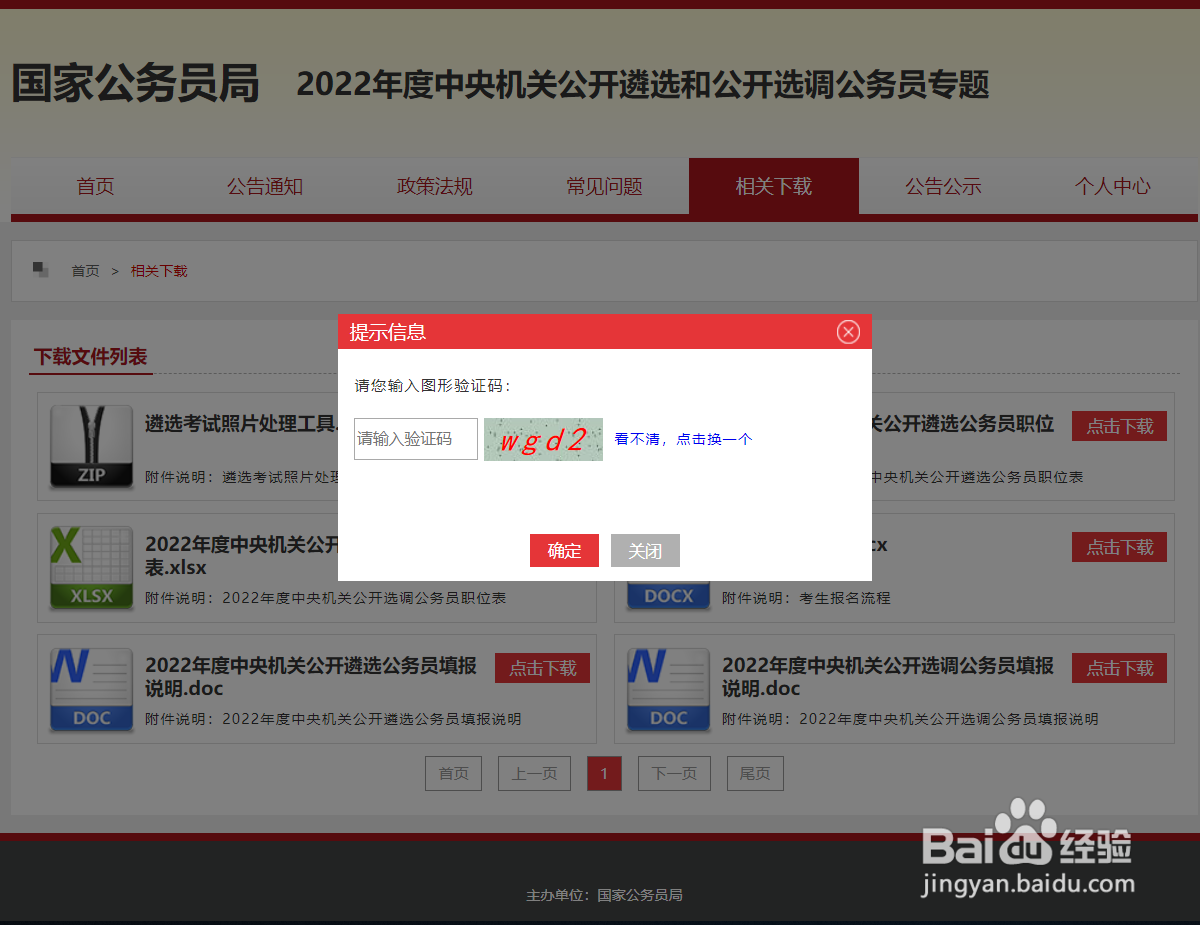
Task: Dismiss dialog with the 关闭 button
Action: (645, 551)
